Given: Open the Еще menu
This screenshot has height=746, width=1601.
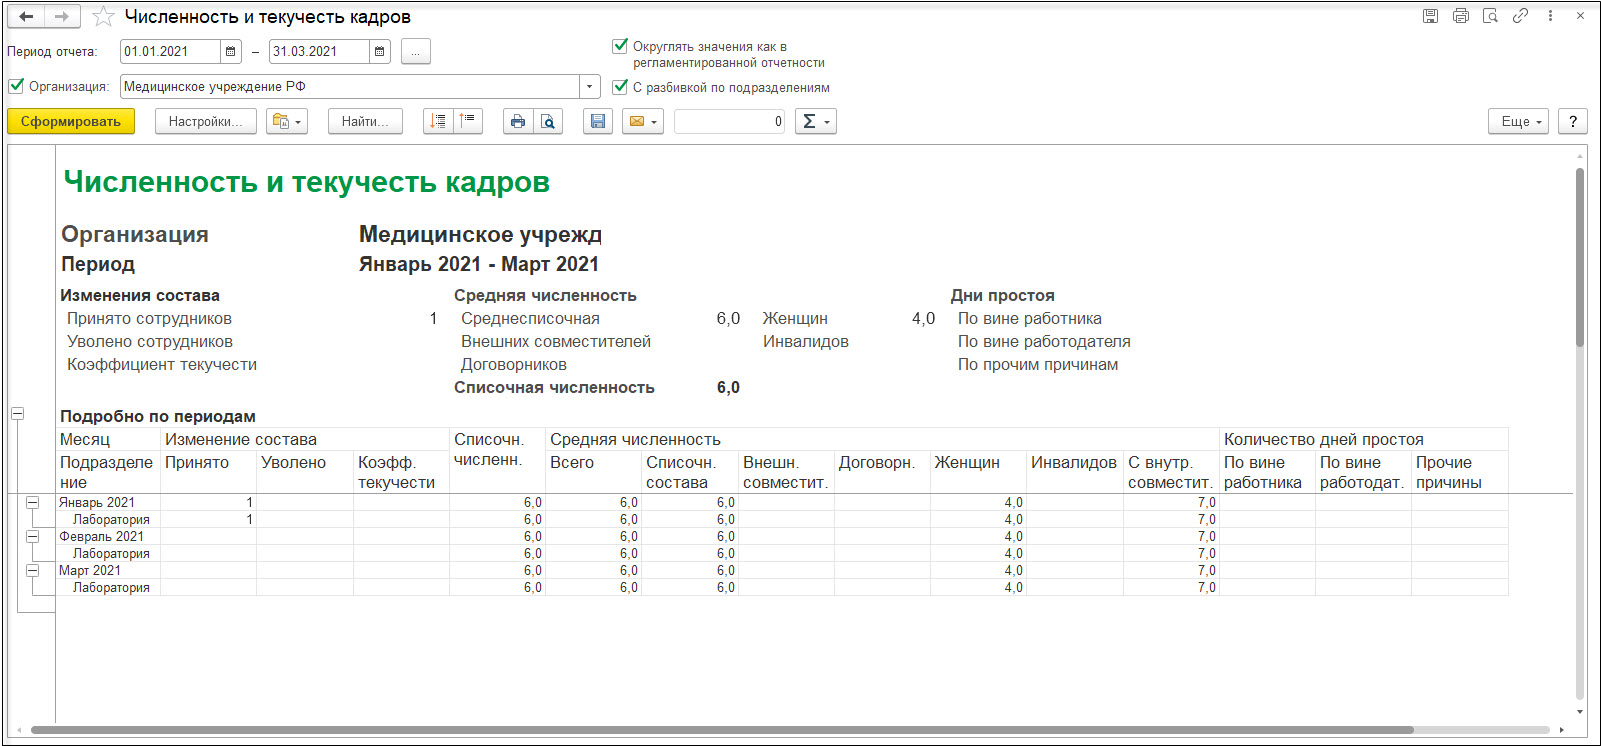Looking at the screenshot, I should coord(1518,121).
